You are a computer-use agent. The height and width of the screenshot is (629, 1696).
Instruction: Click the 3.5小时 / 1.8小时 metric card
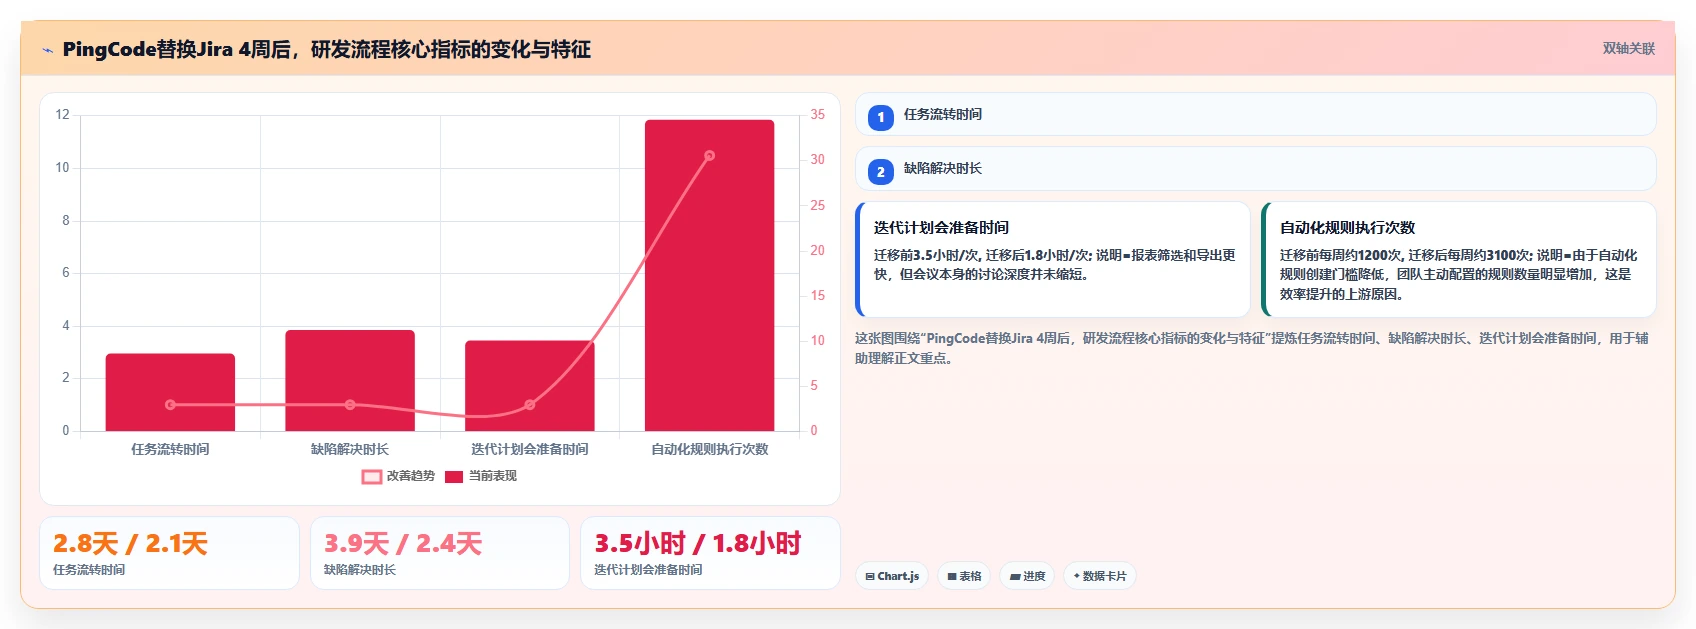click(710, 553)
